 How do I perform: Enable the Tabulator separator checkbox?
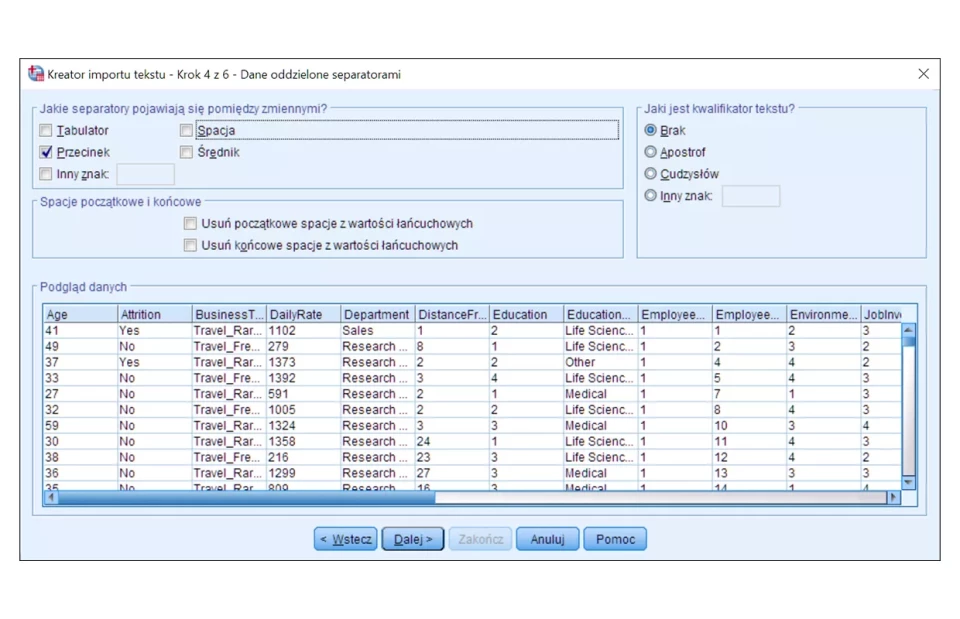point(46,131)
